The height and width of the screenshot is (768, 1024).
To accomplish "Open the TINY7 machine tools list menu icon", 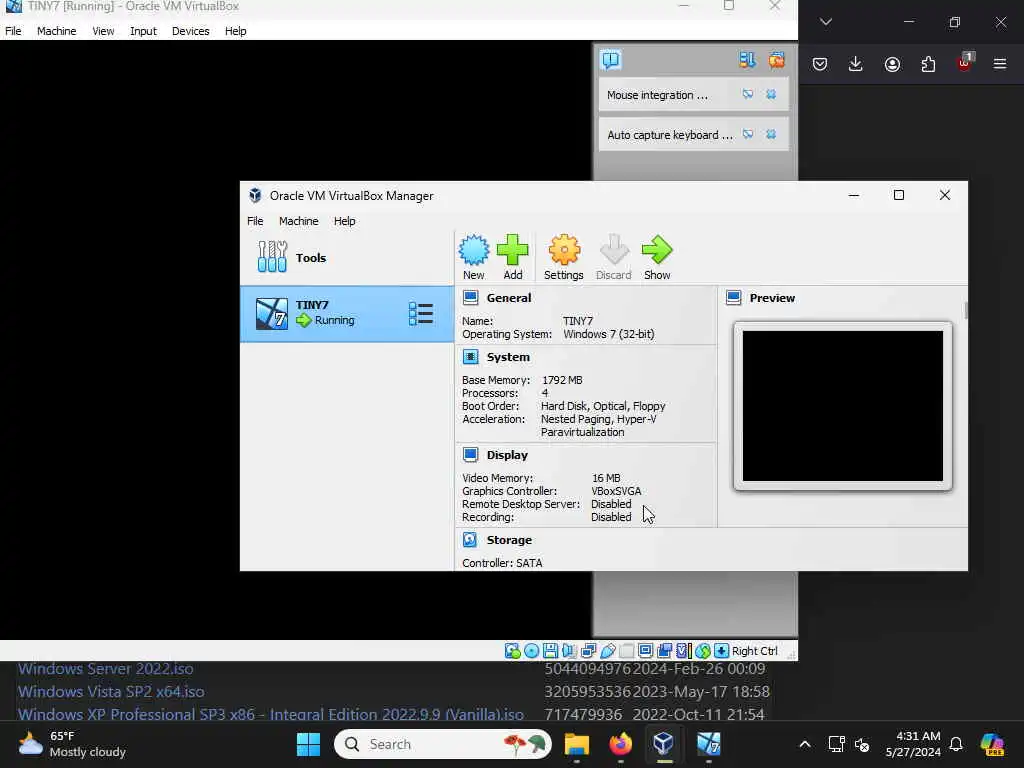I will [x=421, y=313].
